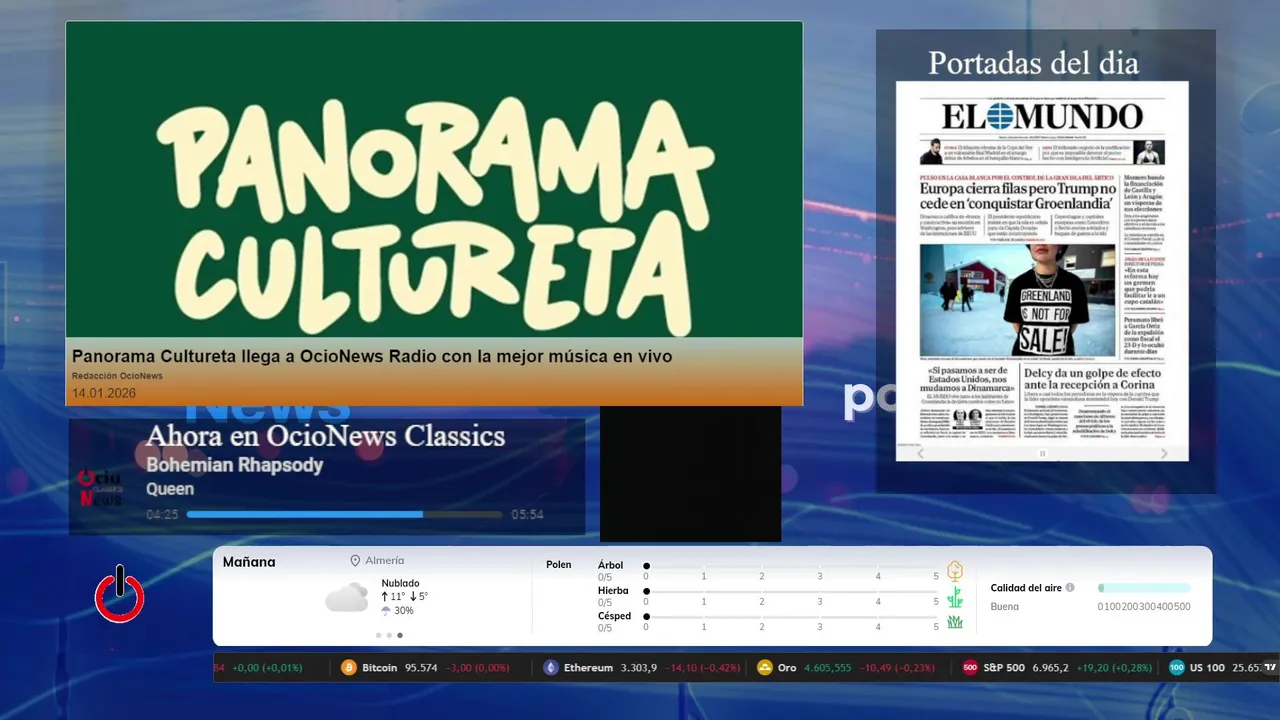Click the Bohemian Rhapsody song title
Image resolution: width=1280 pixels, height=720 pixels.
click(x=235, y=465)
